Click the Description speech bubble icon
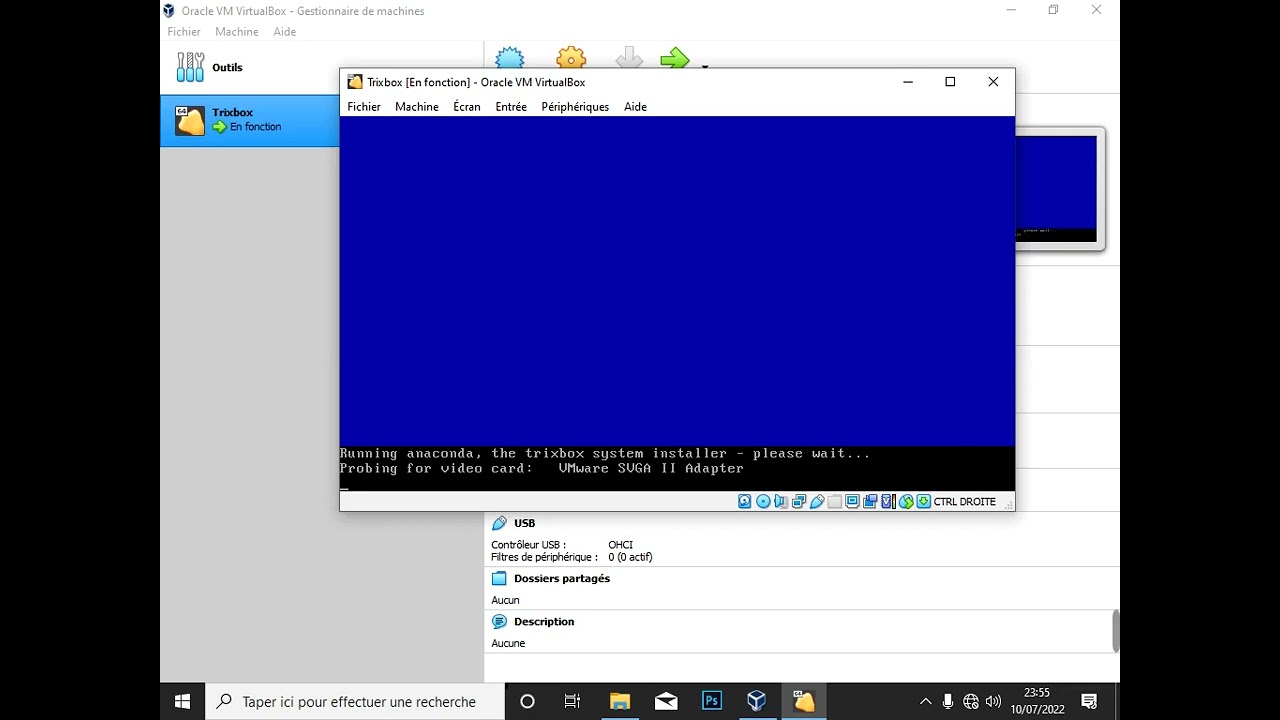Screen dimensions: 1280x720 click(x=499, y=621)
